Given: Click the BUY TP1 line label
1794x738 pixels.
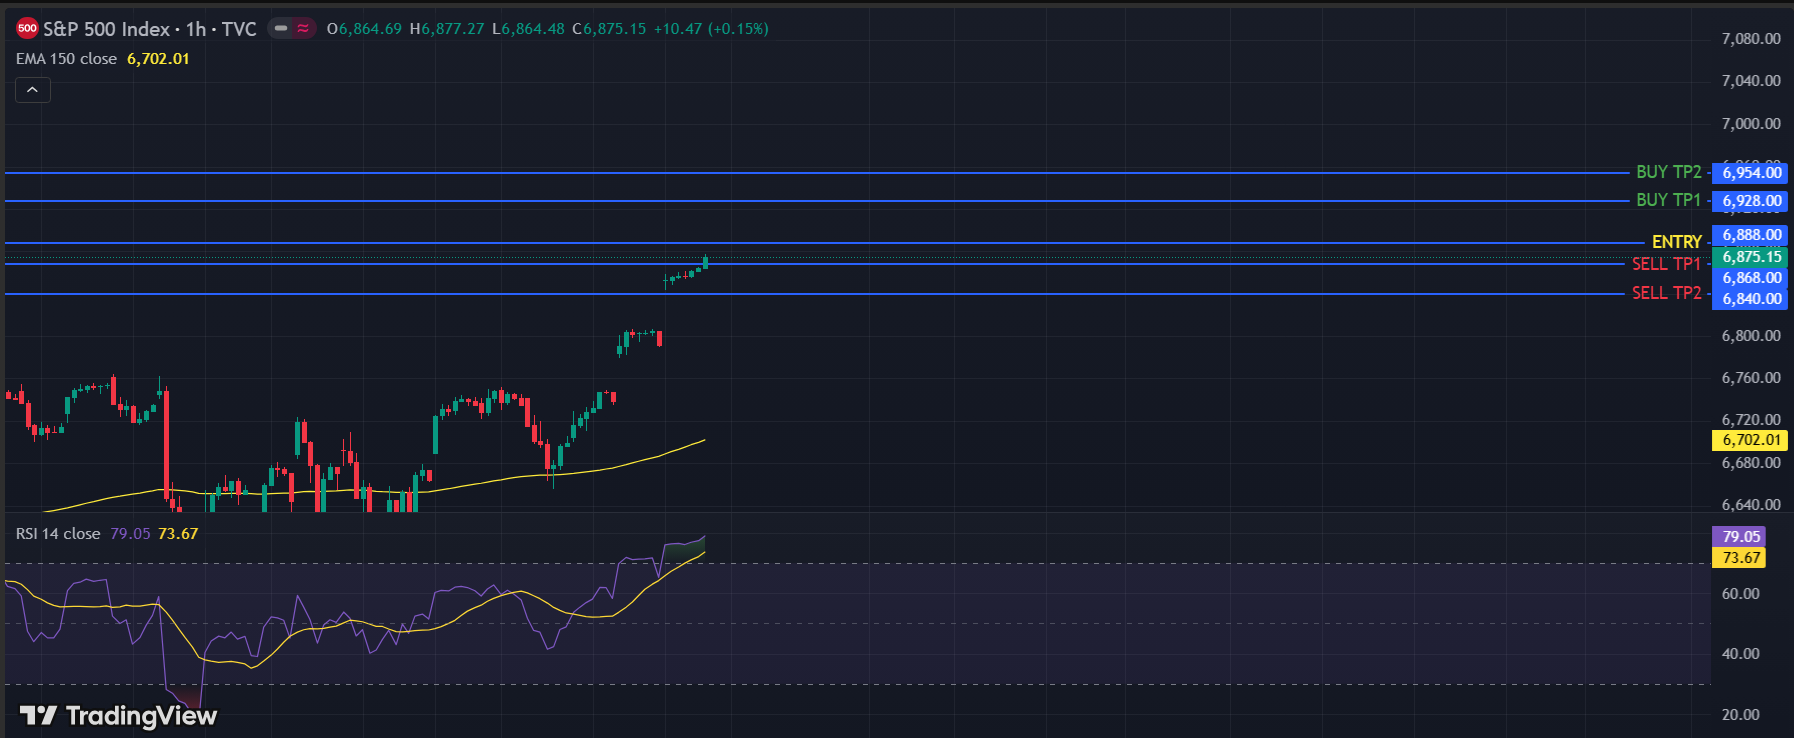Looking at the screenshot, I should 1668,200.
